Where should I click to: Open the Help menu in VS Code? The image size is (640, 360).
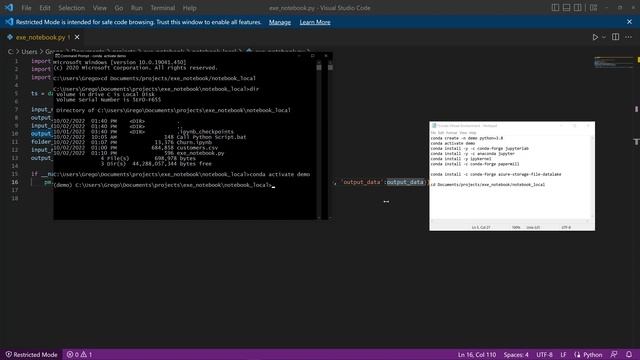[x=189, y=8]
